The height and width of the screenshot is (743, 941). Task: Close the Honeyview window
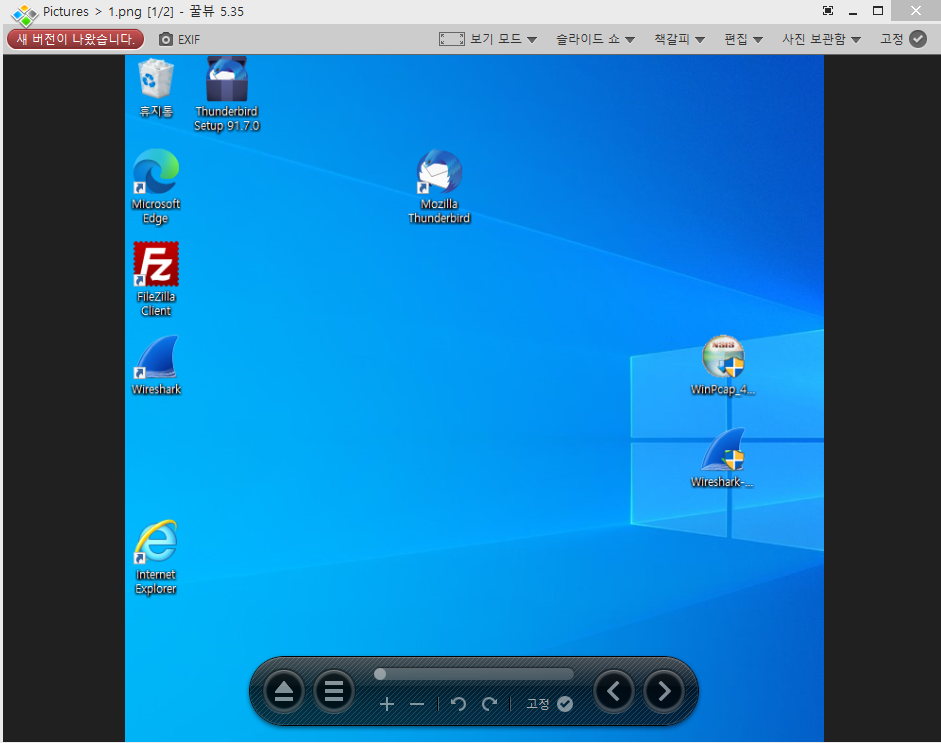point(916,11)
